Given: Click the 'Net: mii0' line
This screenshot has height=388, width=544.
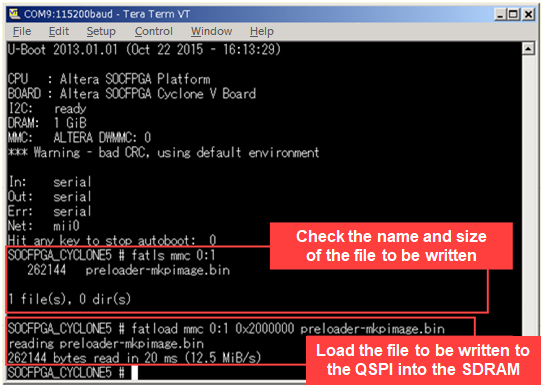Looking at the screenshot, I should pyautogui.click(x=44, y=226).
